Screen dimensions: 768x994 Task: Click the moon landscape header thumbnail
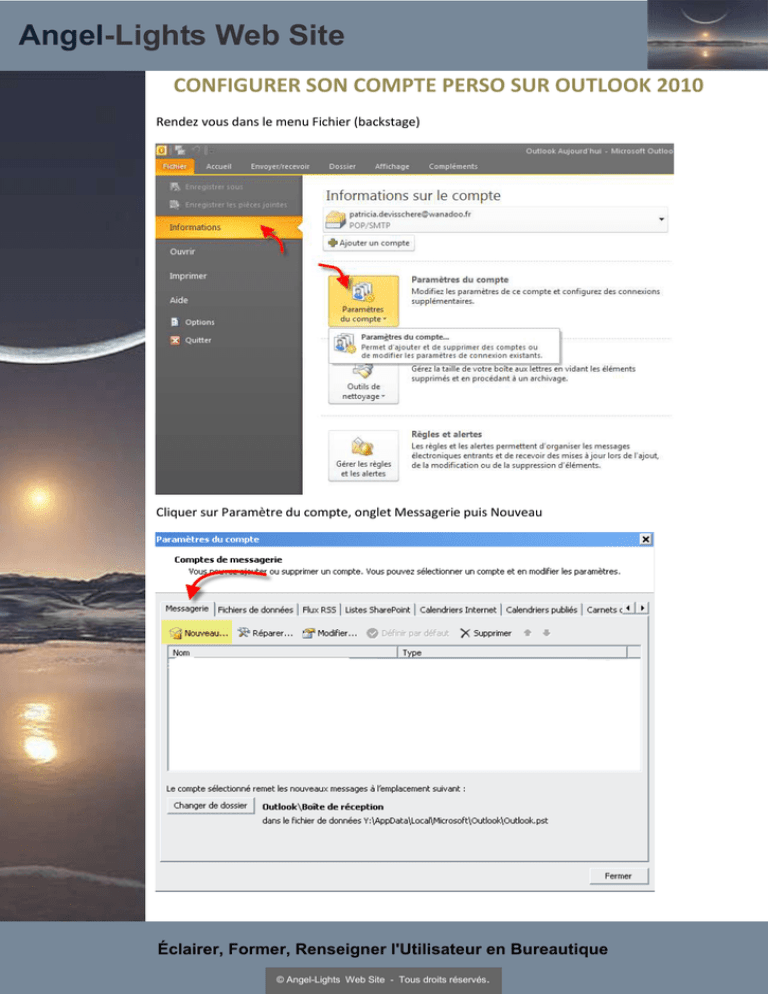pyautogui.click(x=707, y=34)
